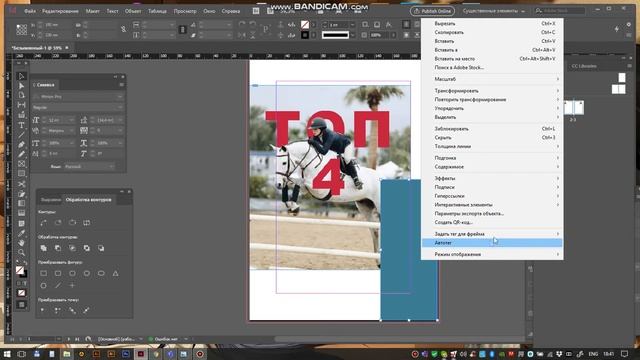Open the Таблица menu
This screenshot has height=360, width=640.
tap(157, 11)
